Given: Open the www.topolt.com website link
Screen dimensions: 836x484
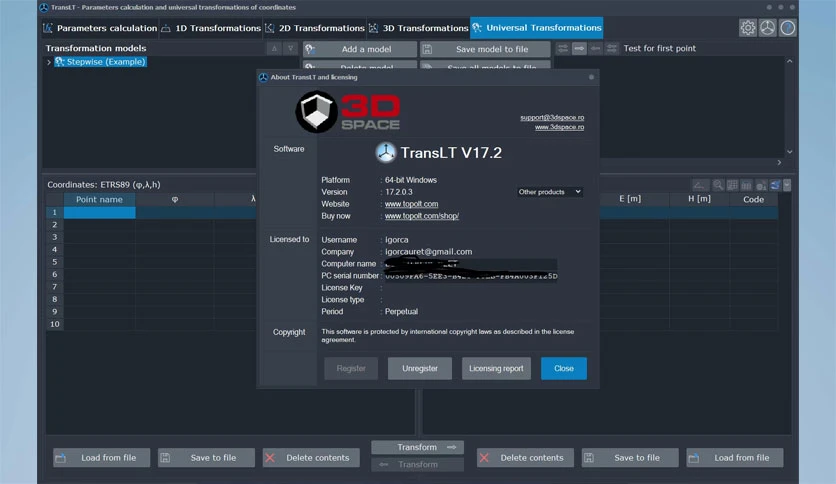Looking at the screenshot, I should pyautogui.click(x=411, y=204).
